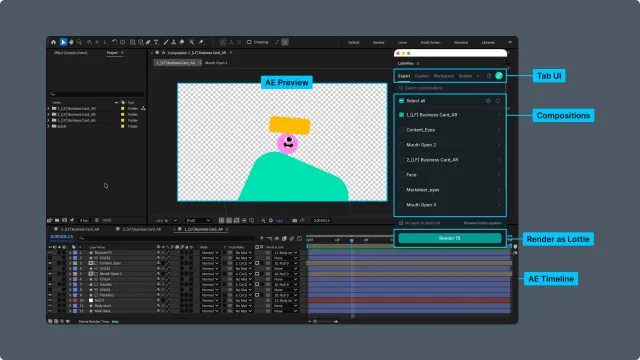The image size is (640, 360).
Task: Select the Roto Brush tool
Action: [x=192, y=42]
